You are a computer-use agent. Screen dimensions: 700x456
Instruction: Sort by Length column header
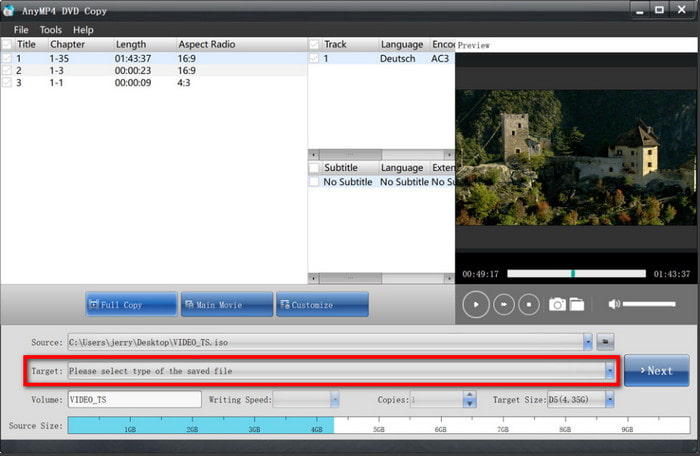131,44
